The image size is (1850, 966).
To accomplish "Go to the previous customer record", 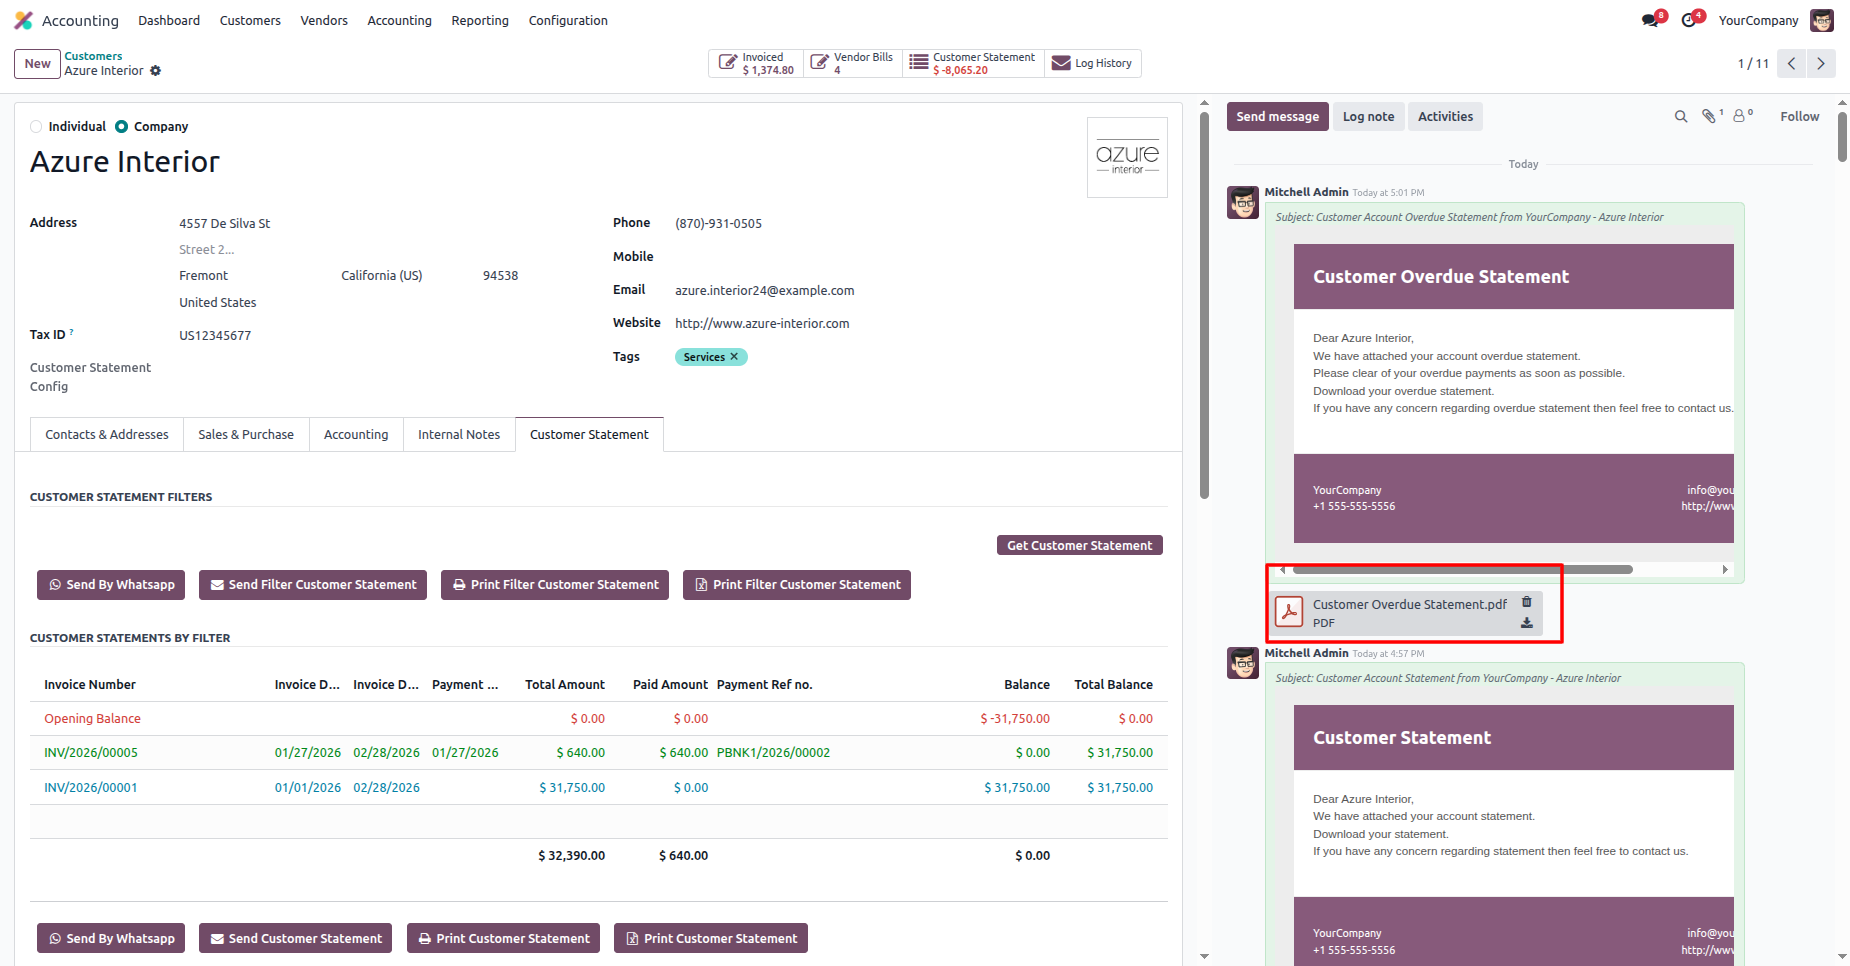I will (1791, 64).
